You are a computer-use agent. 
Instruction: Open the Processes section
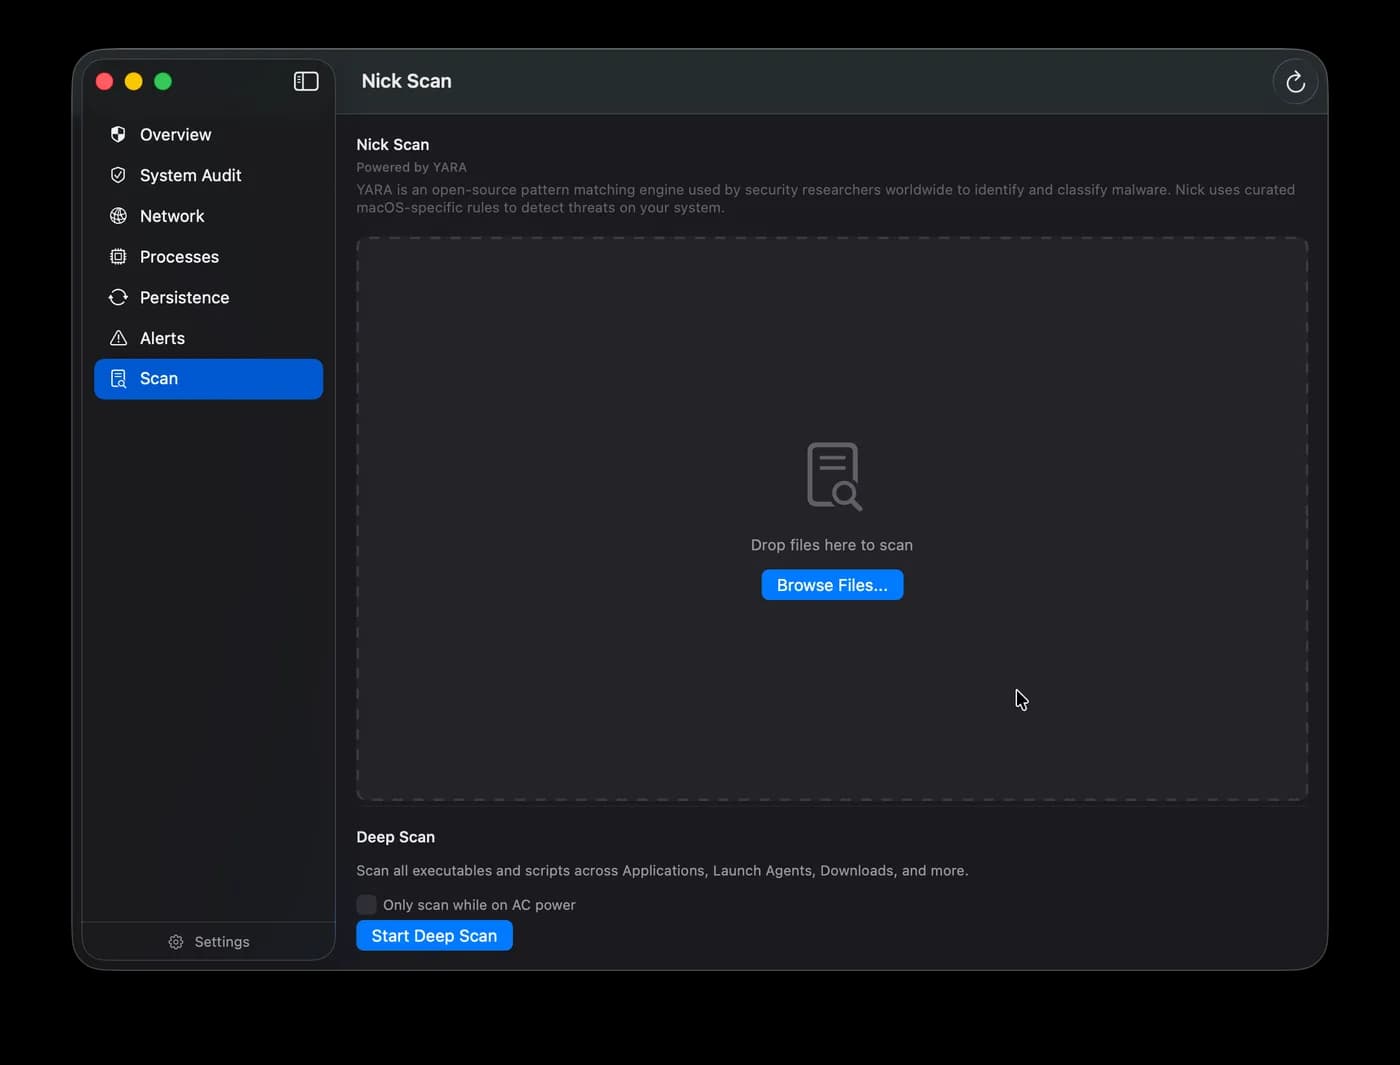[208, 257]
